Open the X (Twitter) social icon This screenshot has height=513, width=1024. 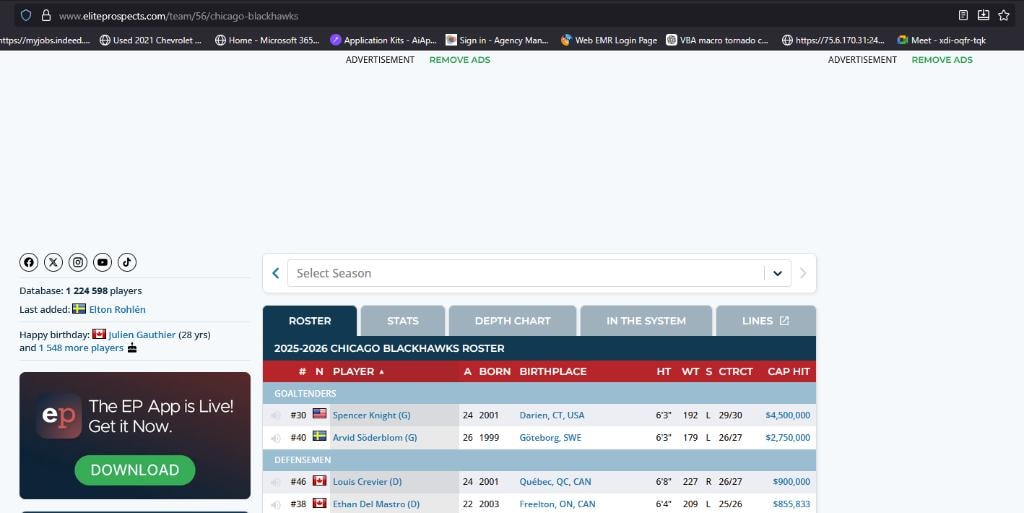click(54, 262)
